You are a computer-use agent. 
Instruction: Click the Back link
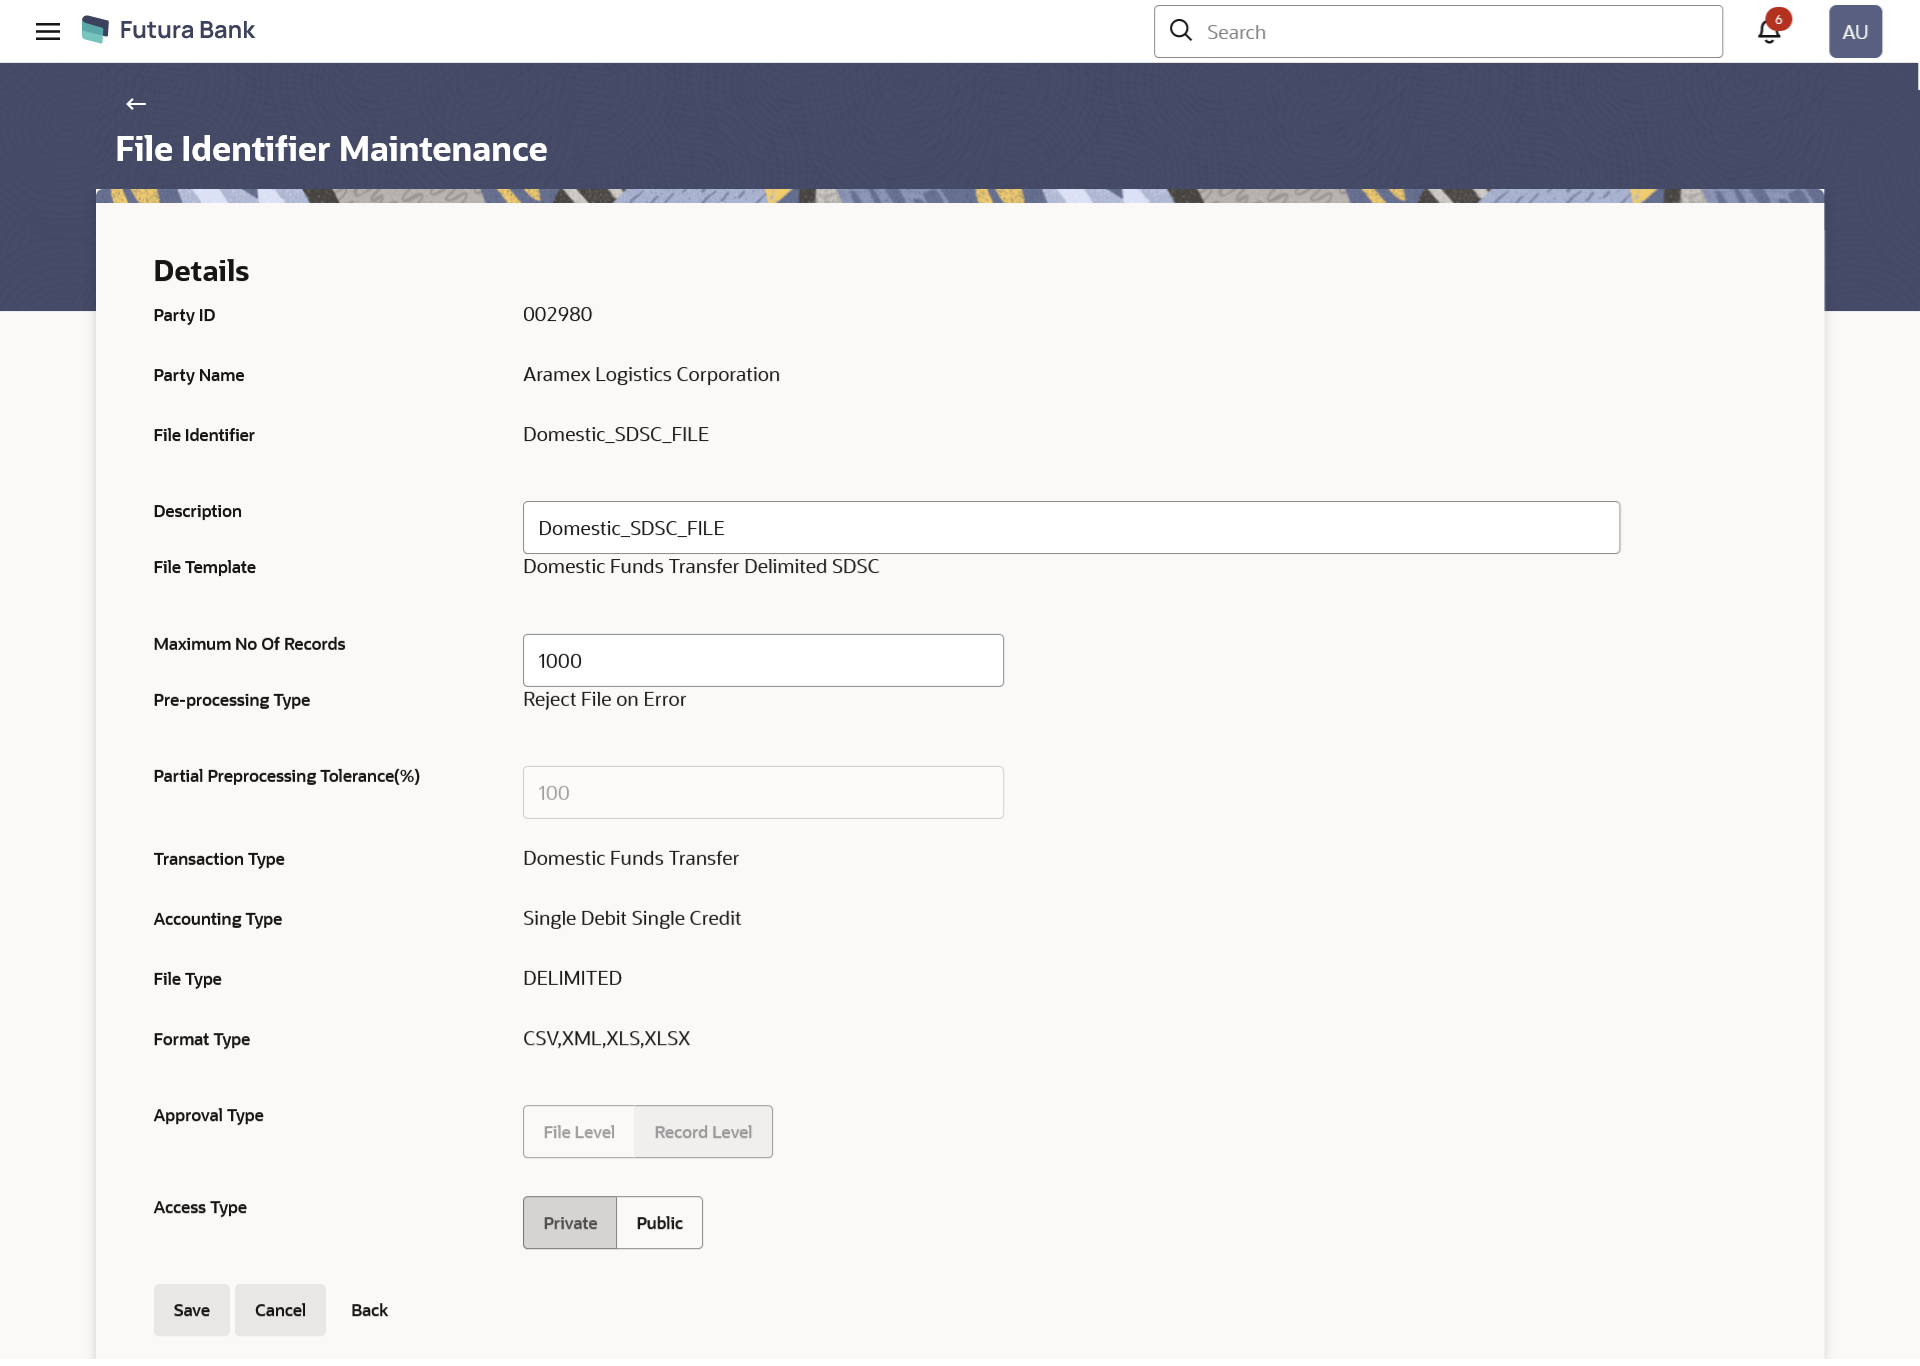point(369,1310)
